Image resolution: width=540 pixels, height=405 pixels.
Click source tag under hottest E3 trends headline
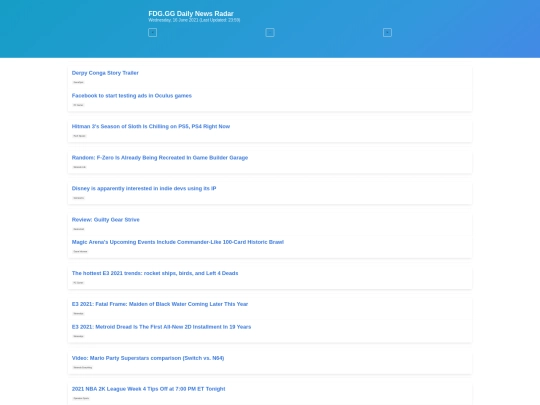pos(79,283)
